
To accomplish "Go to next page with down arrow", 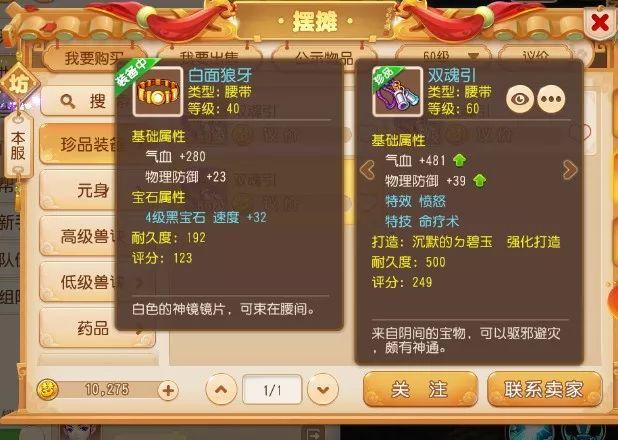I will pyautogui.click(x=323, y=390).
